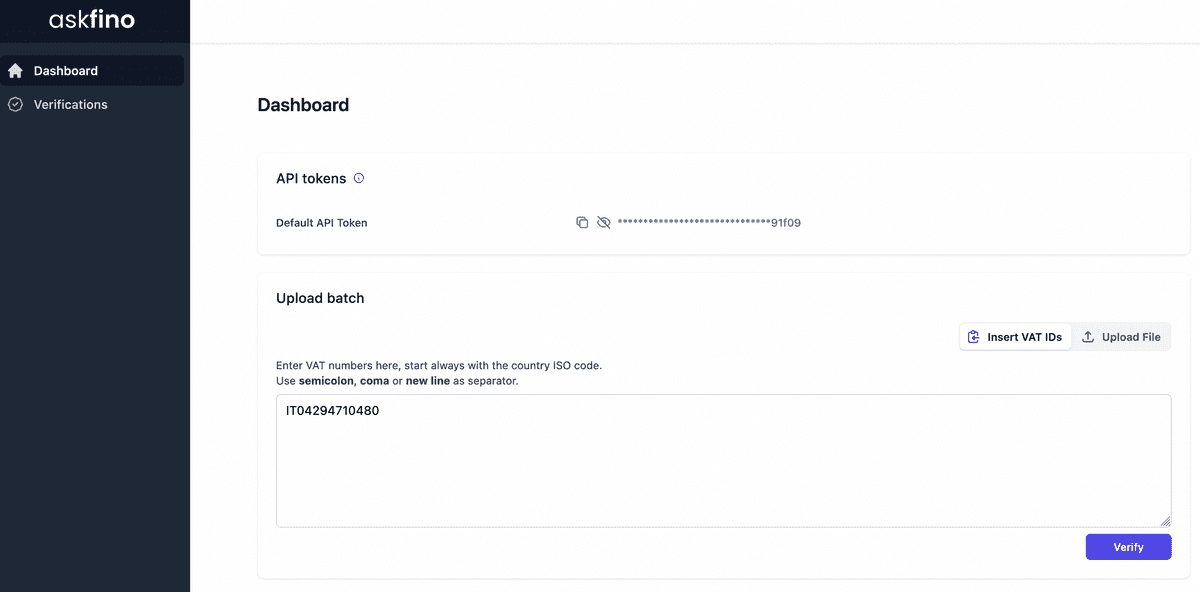Click the IT04294710480 entry text
This screenshot has width=1200, height=592.
tap(332, 410)
